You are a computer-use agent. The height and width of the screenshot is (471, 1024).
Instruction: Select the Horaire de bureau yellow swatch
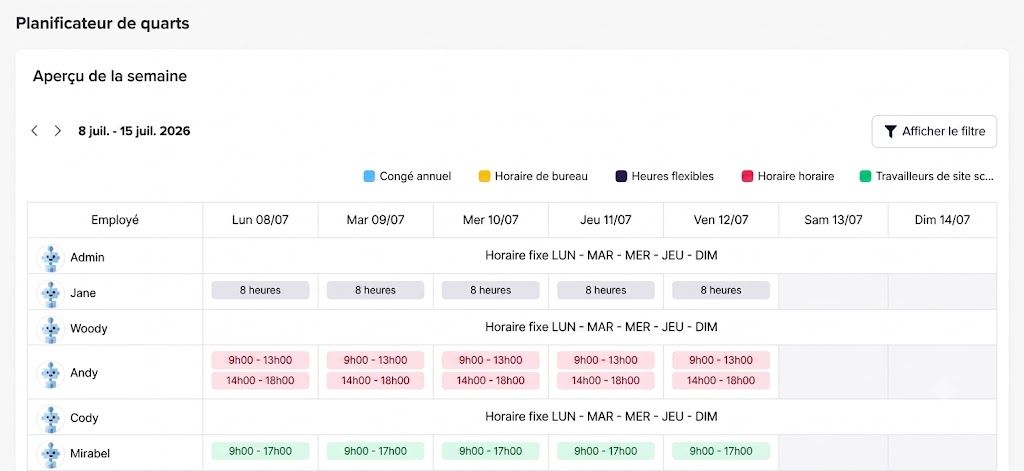coord(485,176)
